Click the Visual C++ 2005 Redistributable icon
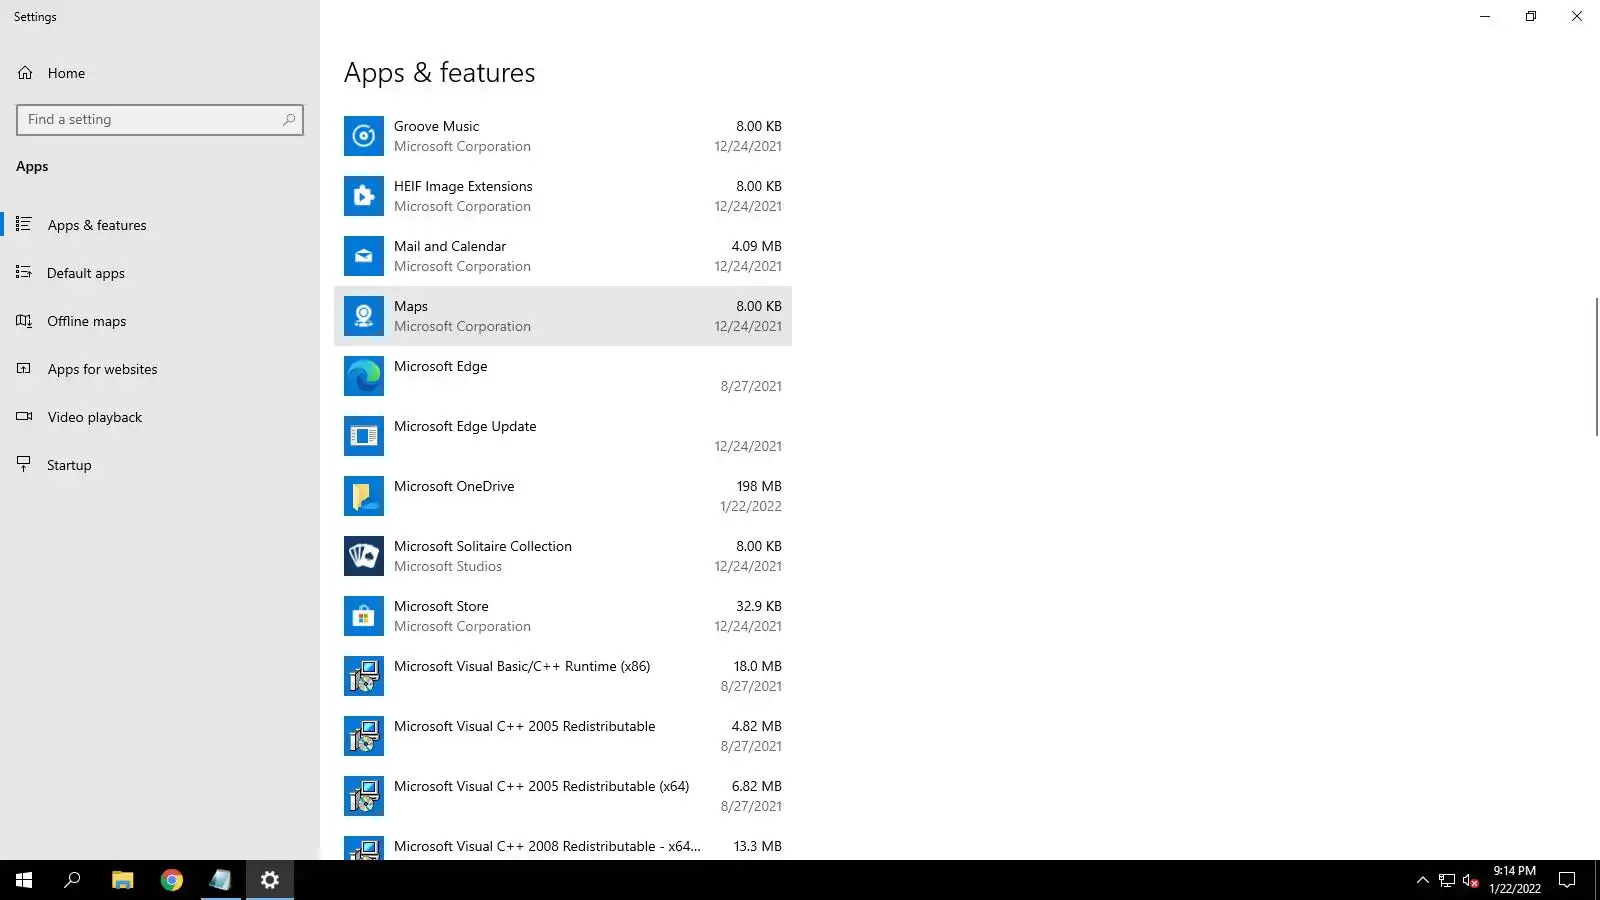 tap(364, 736)
